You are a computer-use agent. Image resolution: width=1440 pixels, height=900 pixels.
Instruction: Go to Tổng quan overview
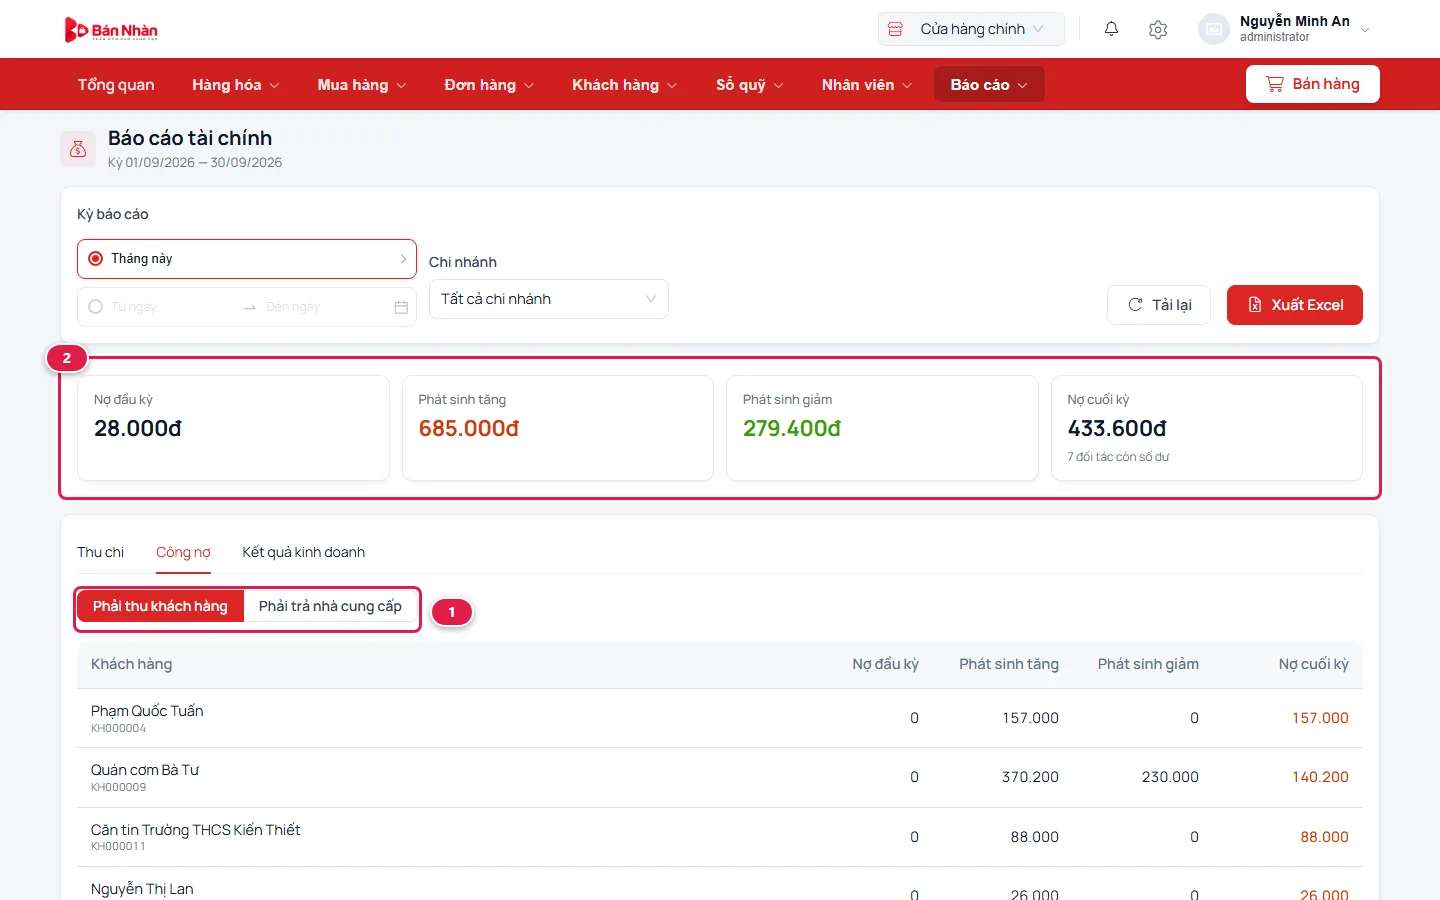(116, 85)
